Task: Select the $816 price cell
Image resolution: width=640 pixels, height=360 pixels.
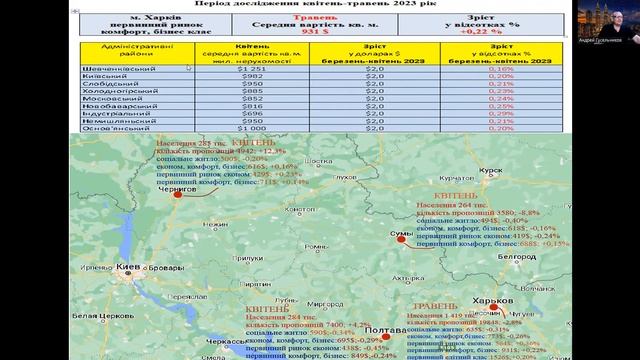Action: tap(252, 106)
